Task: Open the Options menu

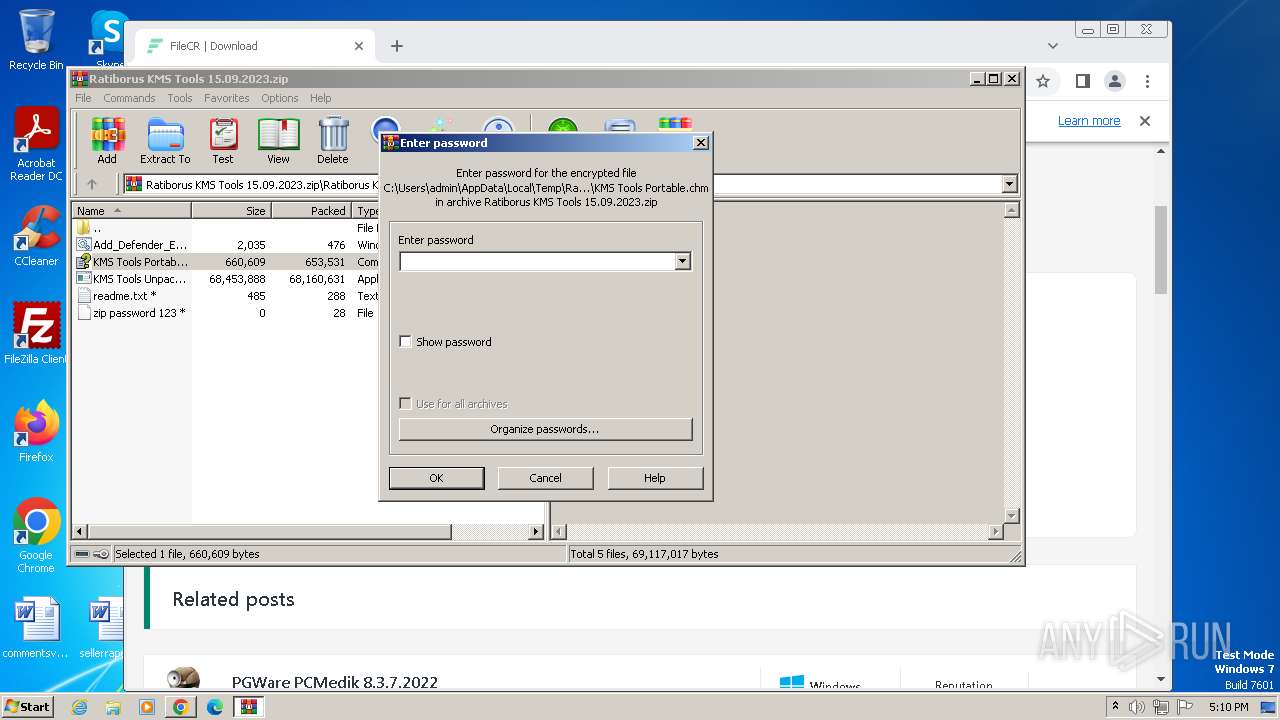Action: click(x=280, y=98)
